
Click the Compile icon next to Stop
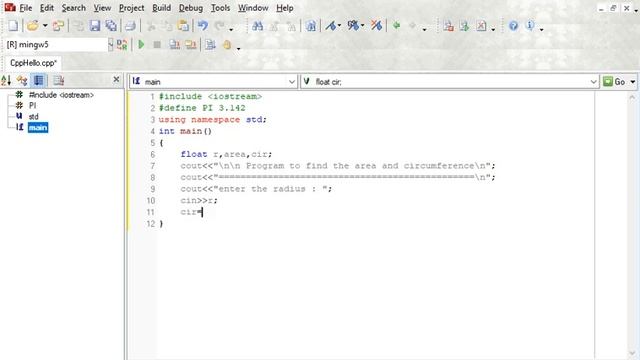point(175,44)
